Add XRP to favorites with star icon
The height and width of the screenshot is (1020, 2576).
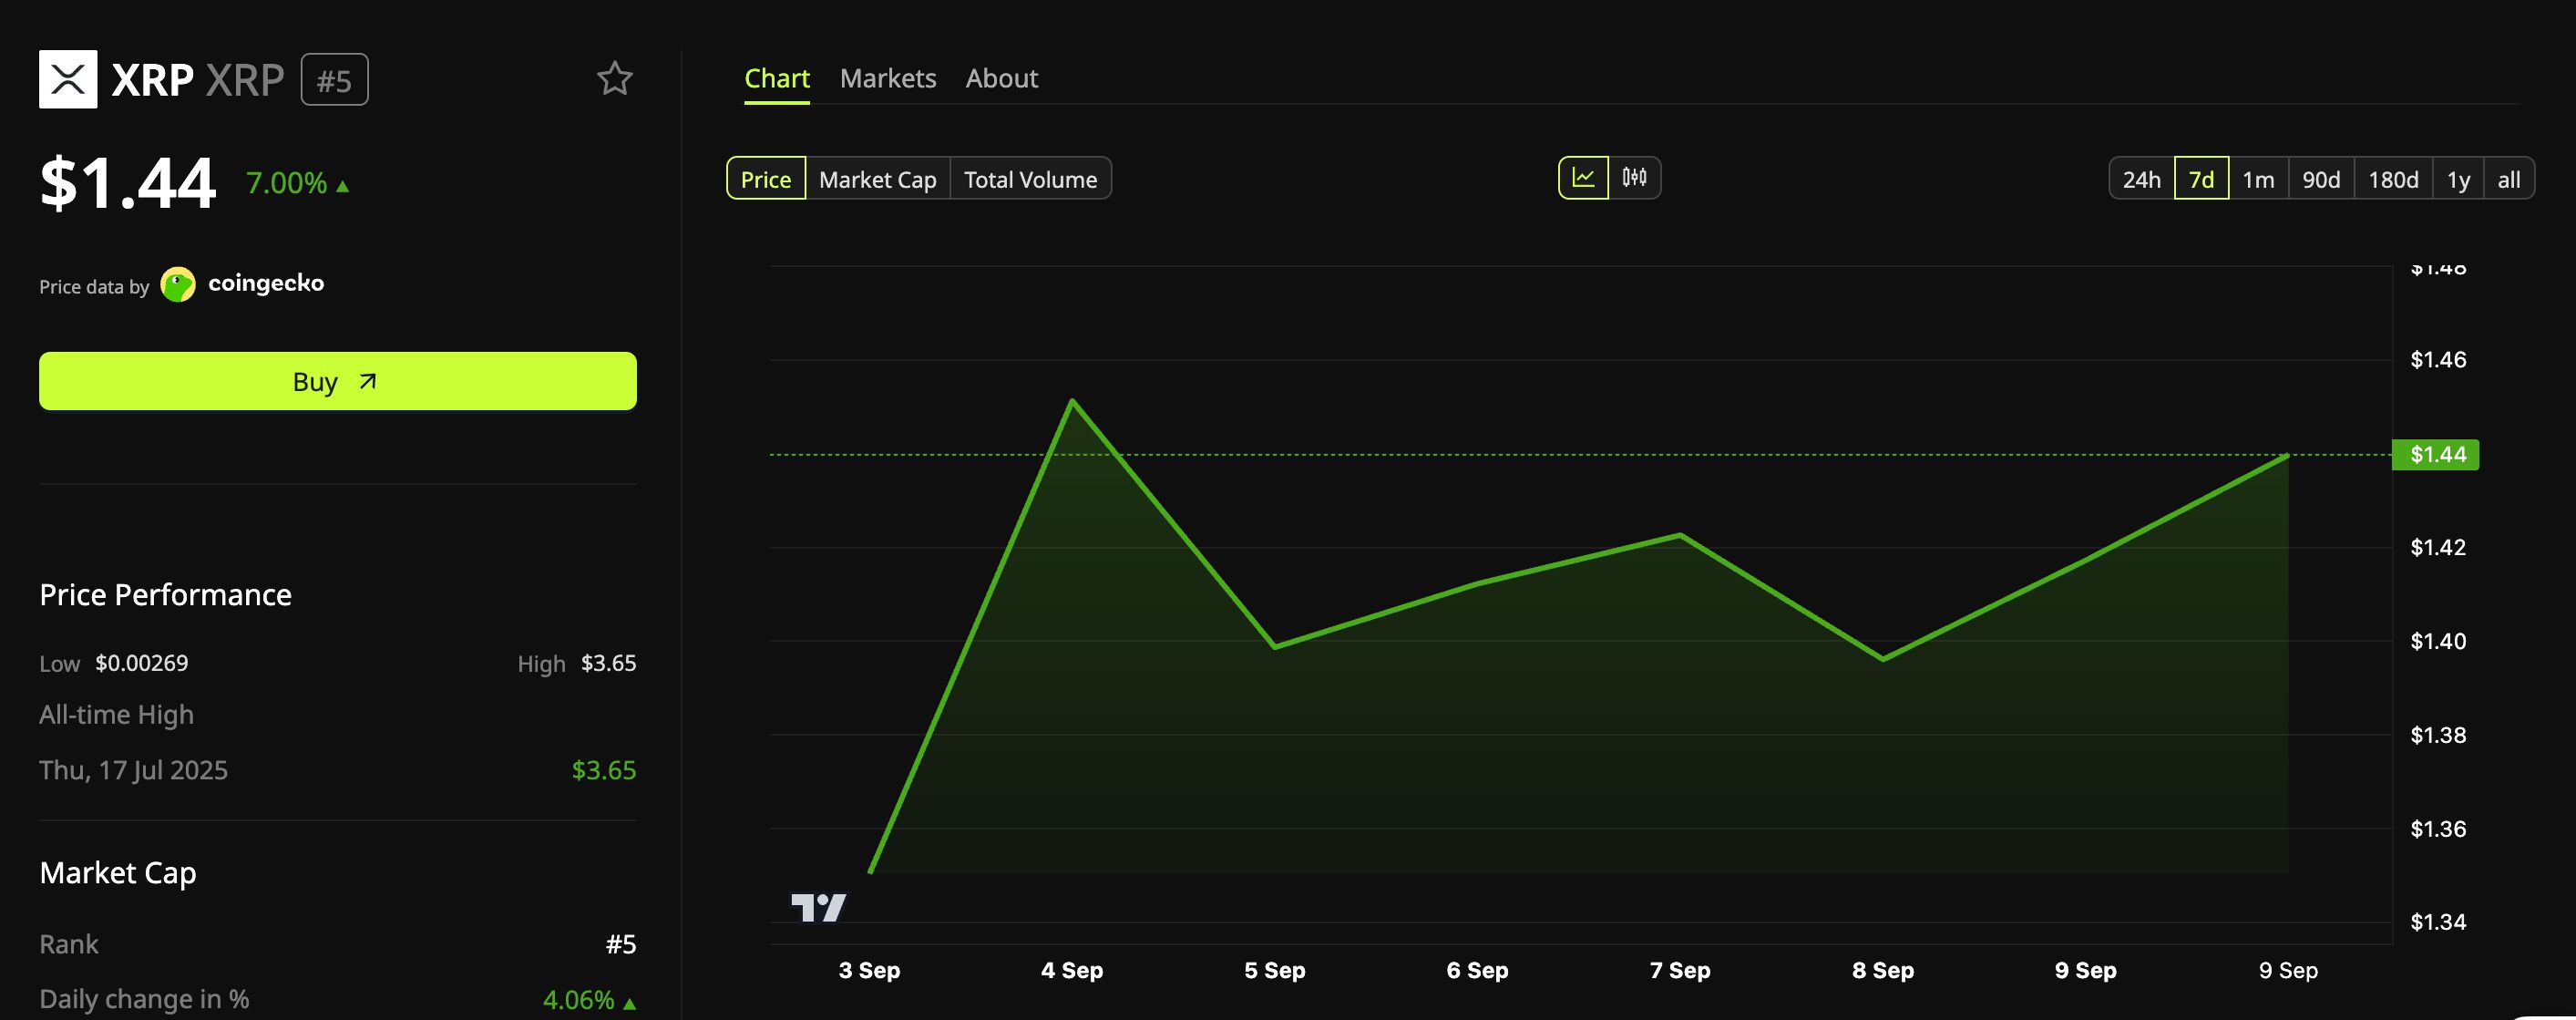[615, 79]
